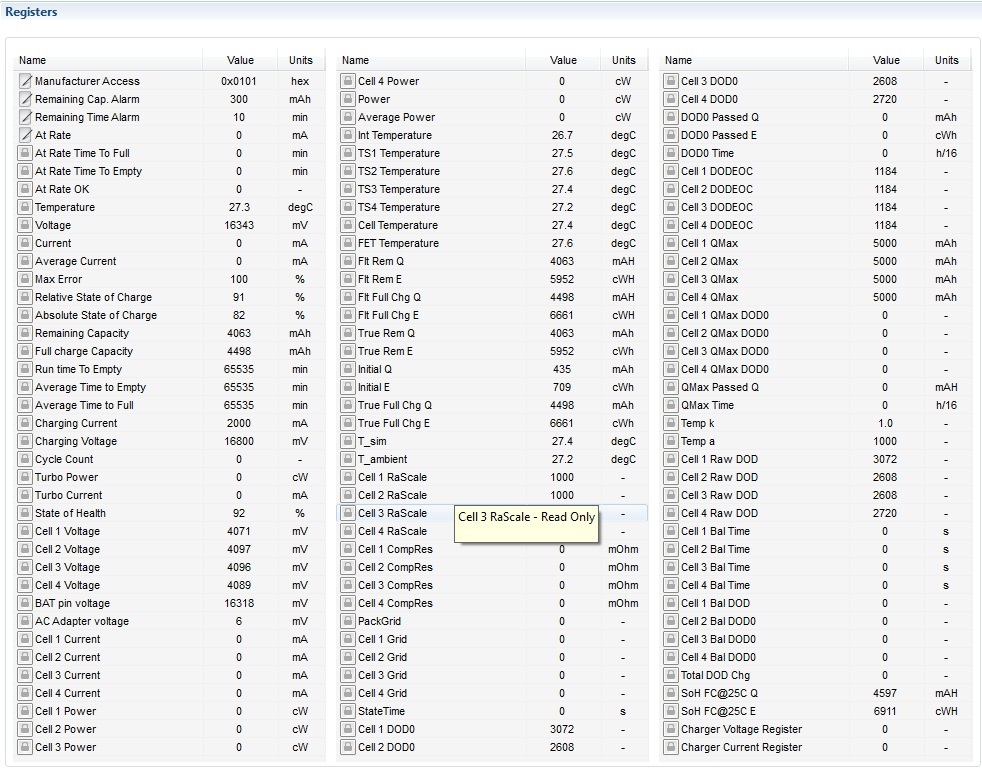Select the Charging Current value 2000
The width and height of the screenshot is (982, 769).
pyautogui.click(x=239, y=423)
